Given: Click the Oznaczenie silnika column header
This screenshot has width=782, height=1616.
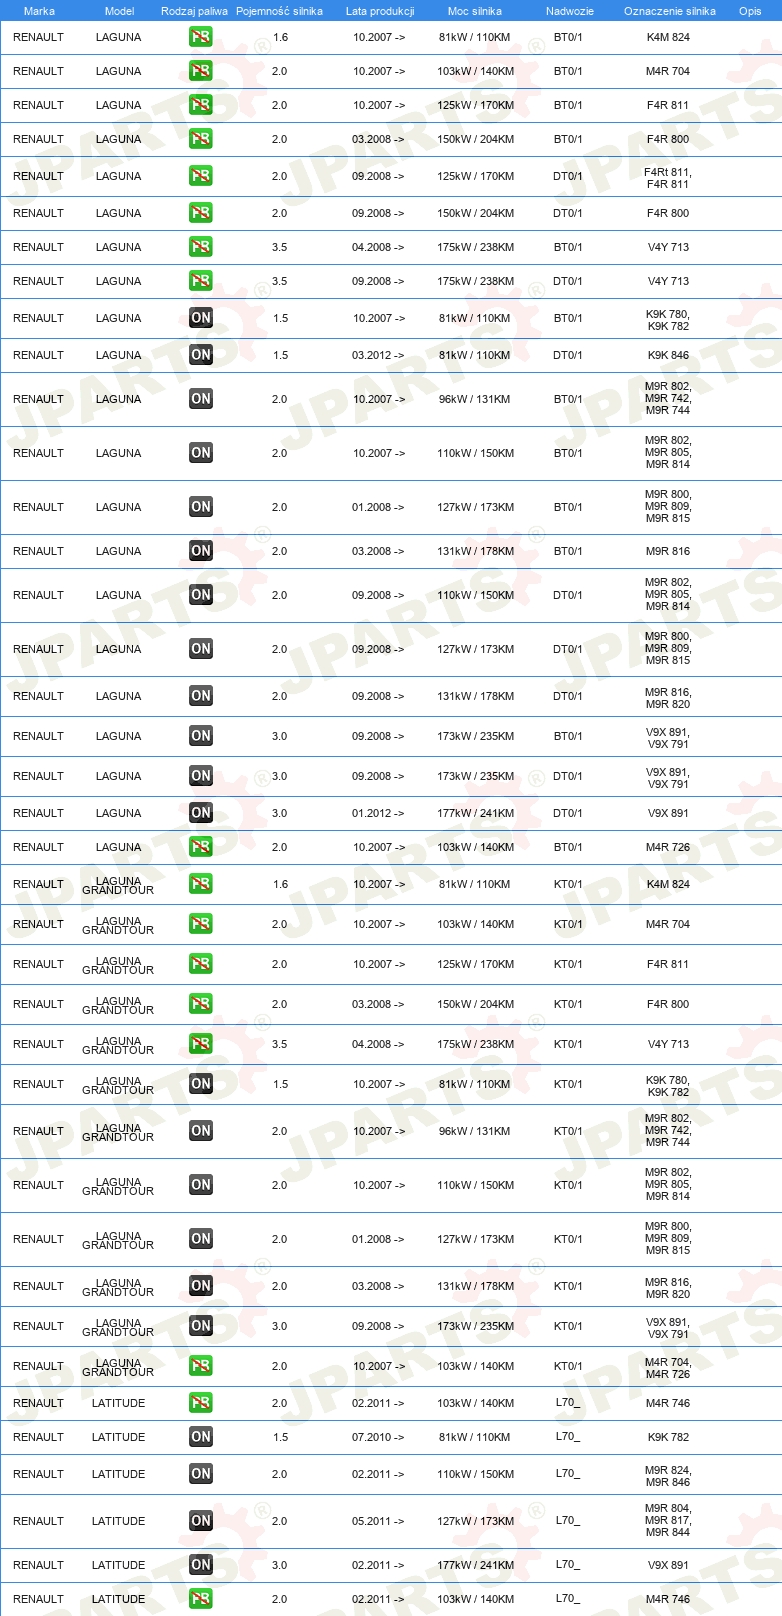Looking at the screenshot, I should (670, 11).
